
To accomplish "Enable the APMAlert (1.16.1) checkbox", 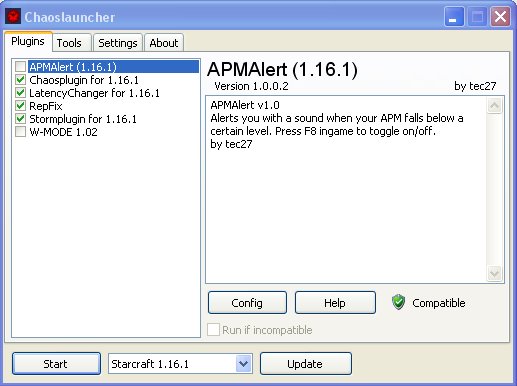I will click(20, 67).
